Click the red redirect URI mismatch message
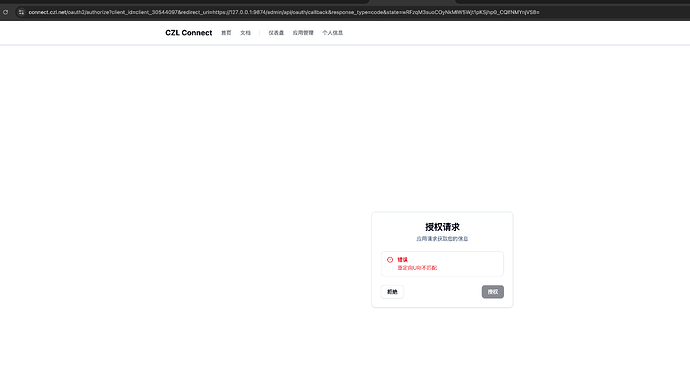Viewport: 690px width, 370px height. pyautogui.click(x=417, y=267)
